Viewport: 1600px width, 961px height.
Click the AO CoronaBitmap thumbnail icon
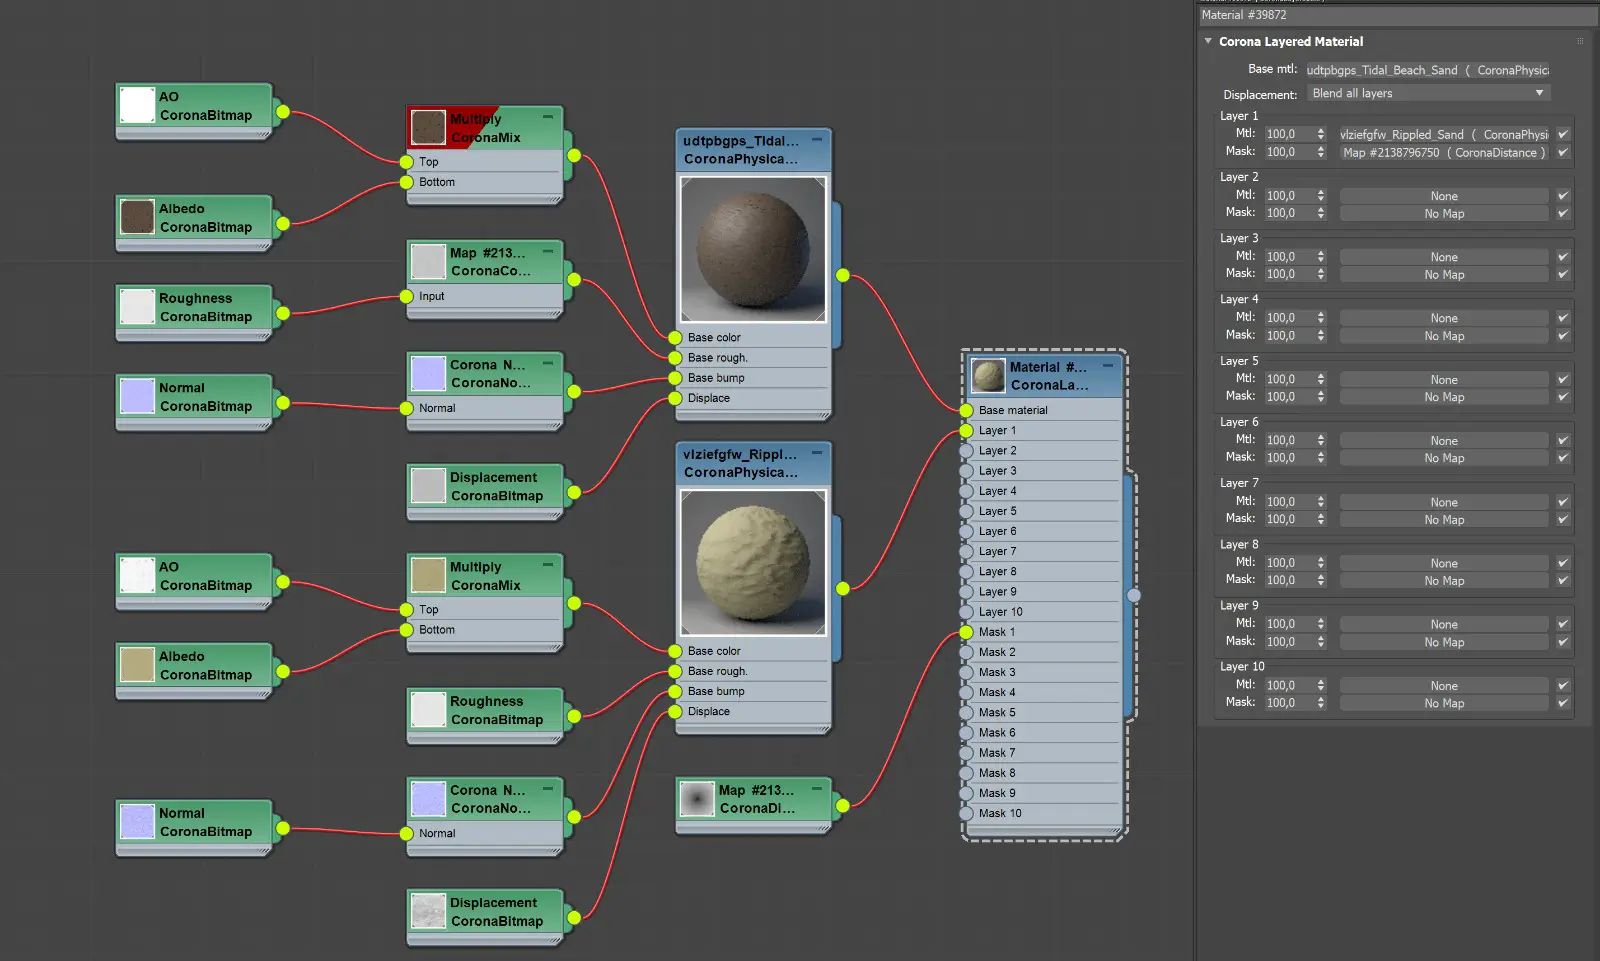tap(136, 105)
